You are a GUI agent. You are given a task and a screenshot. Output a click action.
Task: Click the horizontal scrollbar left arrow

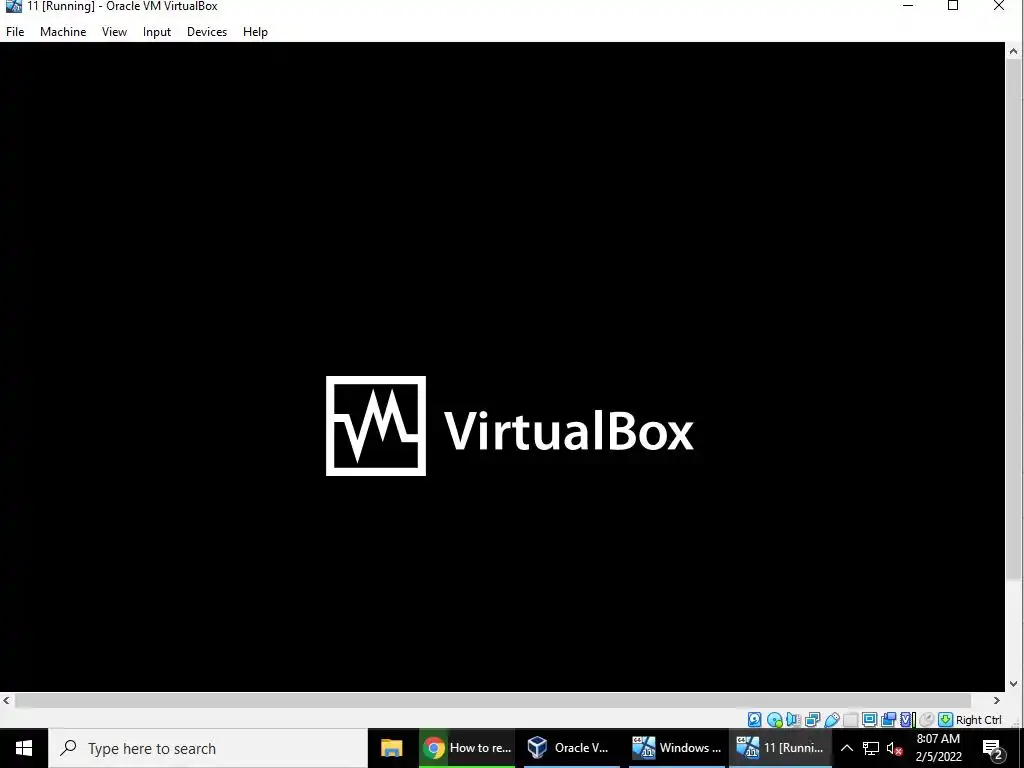pos(7,700)
